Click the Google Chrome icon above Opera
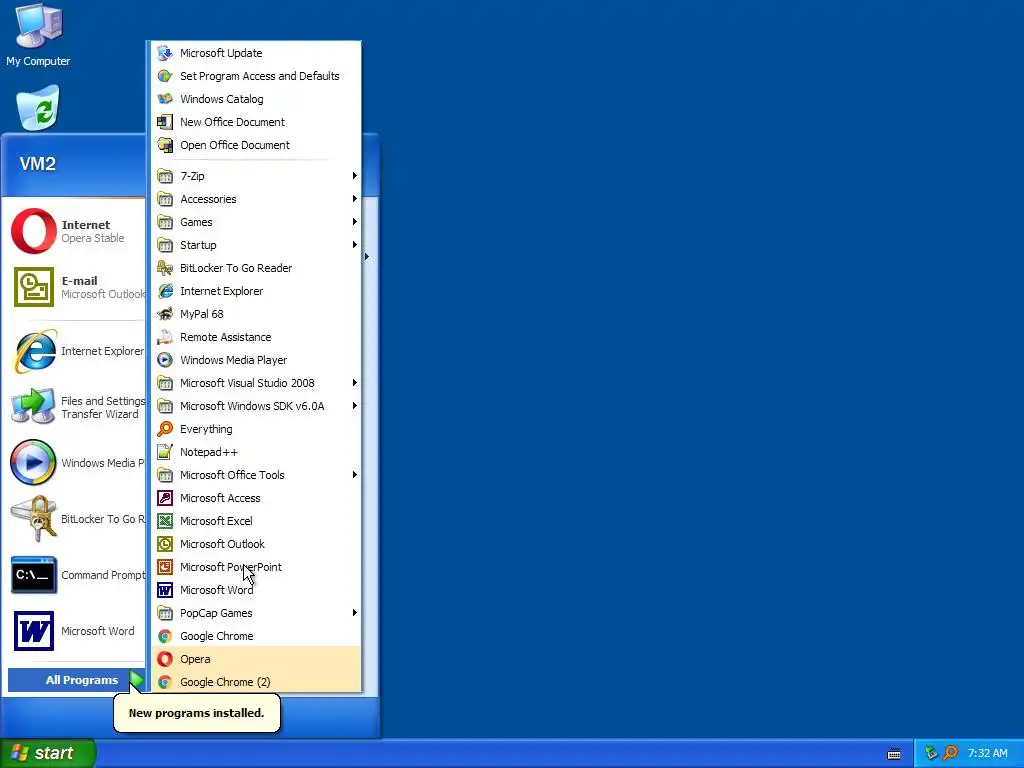 point(165,636)
